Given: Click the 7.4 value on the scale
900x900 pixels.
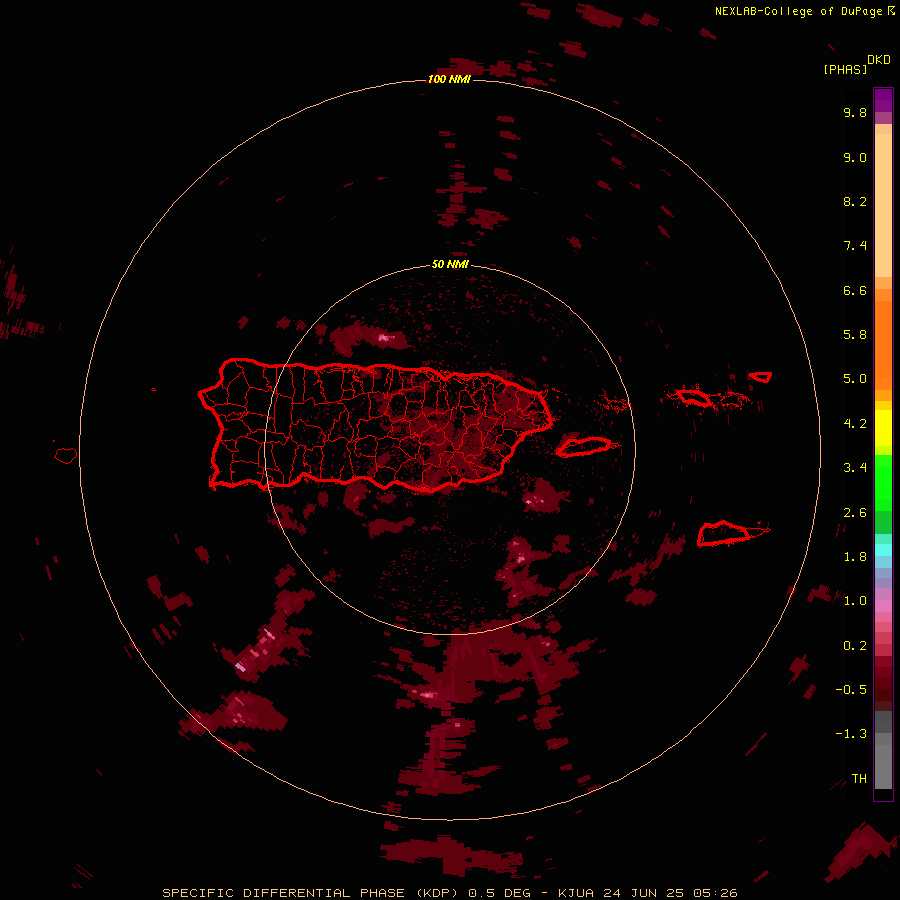Looking at the screenshot, I should 855,246.
